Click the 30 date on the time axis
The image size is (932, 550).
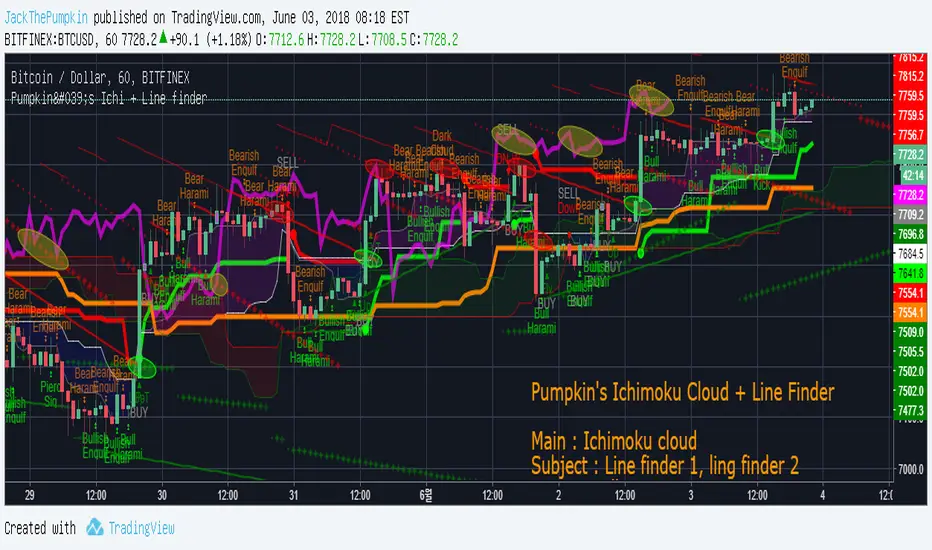pos(162,495)
